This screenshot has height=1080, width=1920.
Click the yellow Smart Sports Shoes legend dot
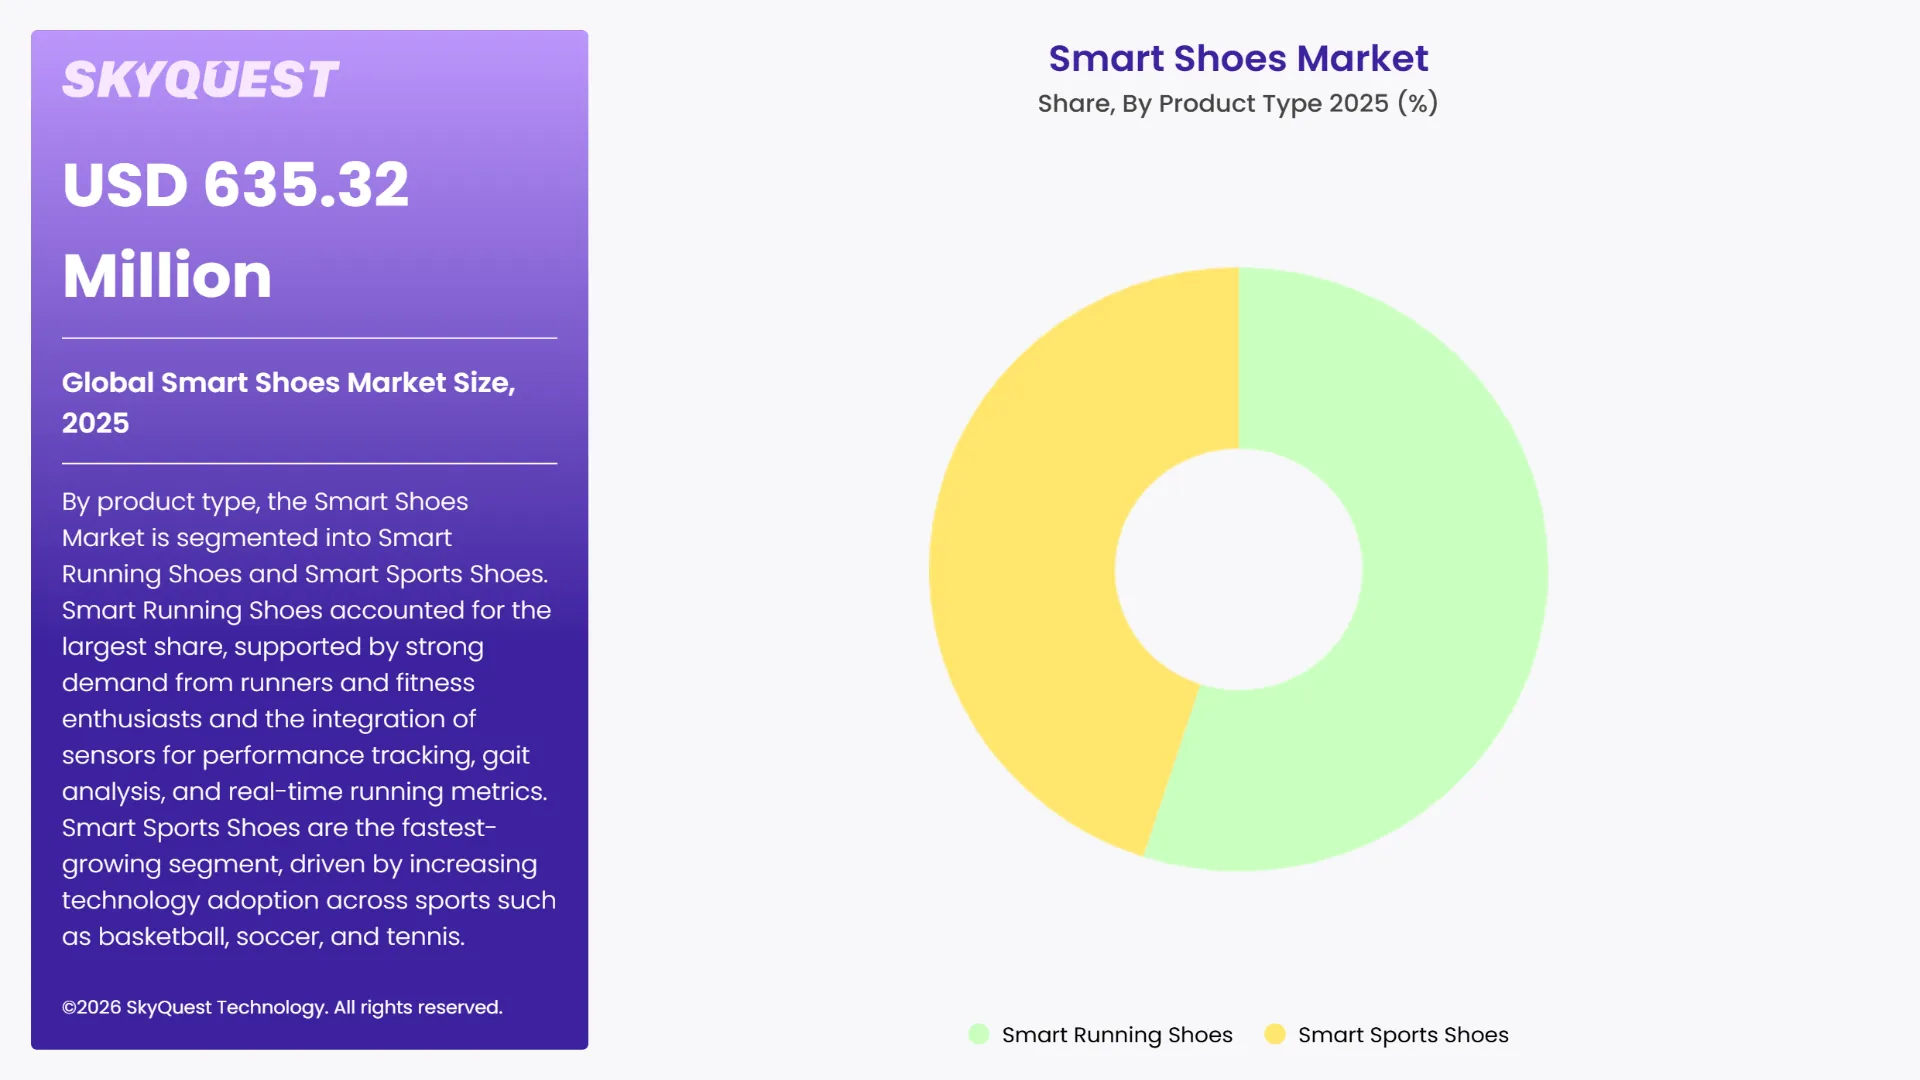click(x=1275, y=1034)
